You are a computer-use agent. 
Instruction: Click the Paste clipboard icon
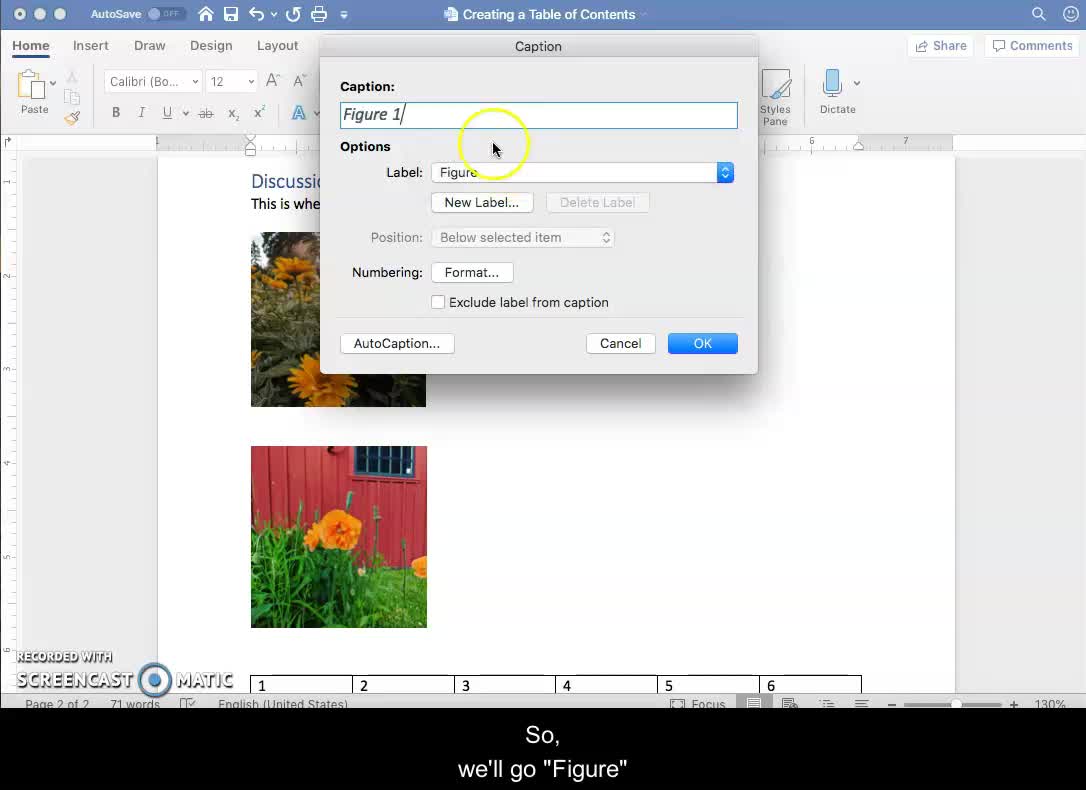coord(33,88)
